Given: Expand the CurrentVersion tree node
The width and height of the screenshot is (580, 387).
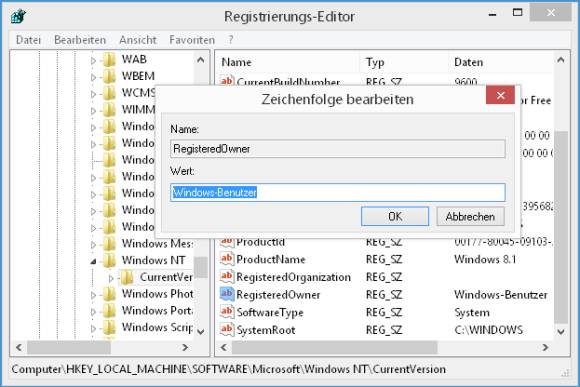Looking at the screenshot, I should [x=111, y=278].
